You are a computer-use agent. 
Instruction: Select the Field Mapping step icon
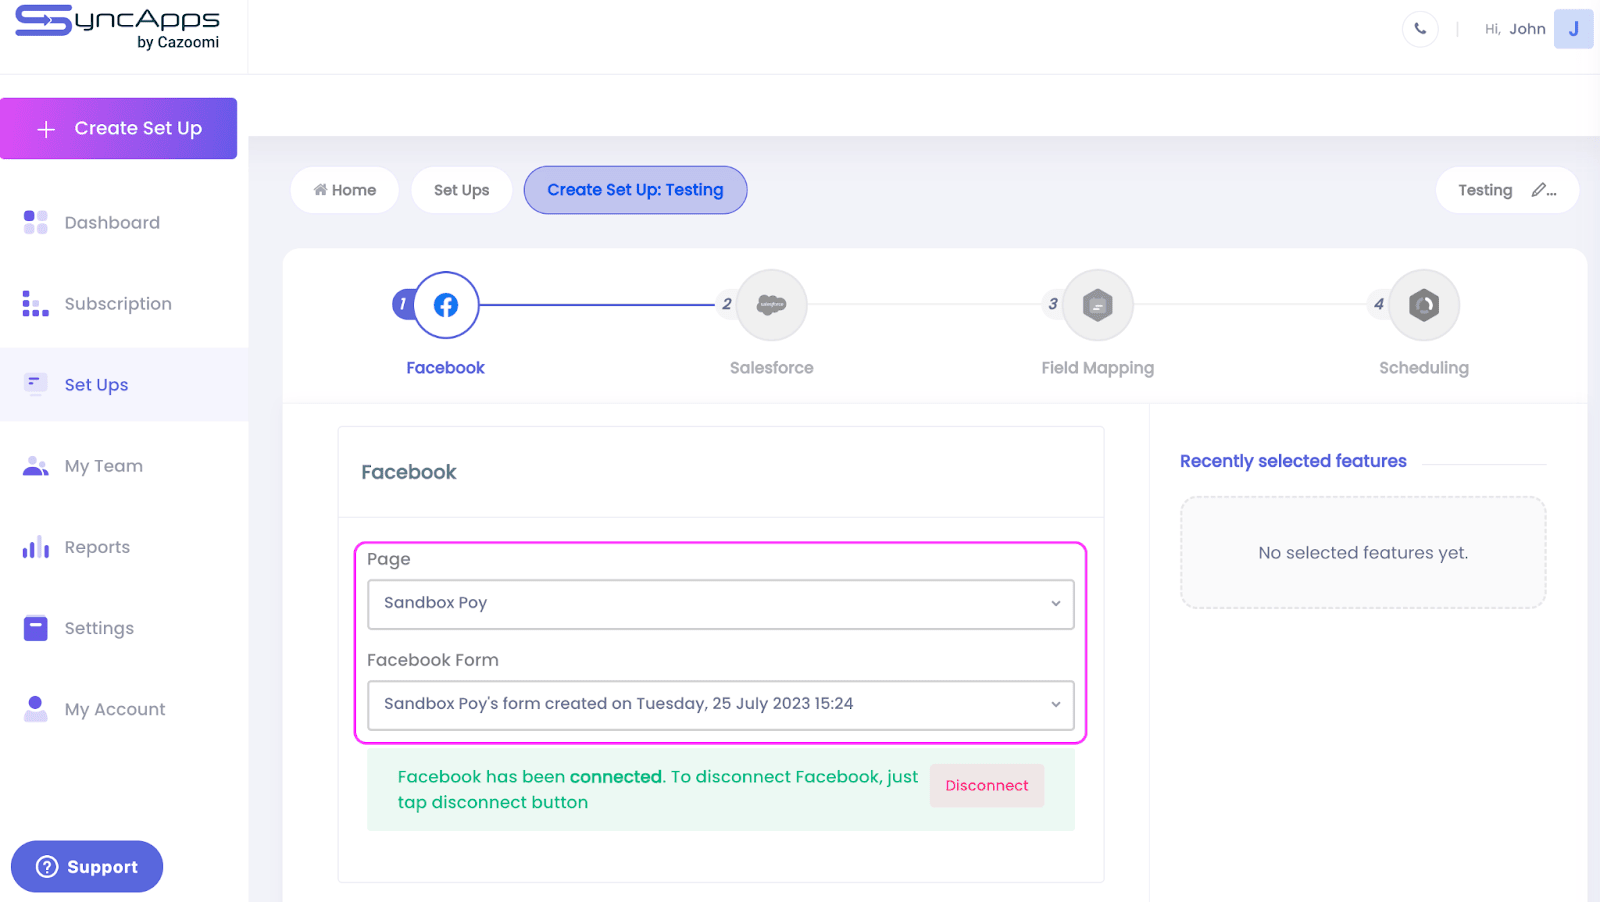click(x=1098, y=305)
